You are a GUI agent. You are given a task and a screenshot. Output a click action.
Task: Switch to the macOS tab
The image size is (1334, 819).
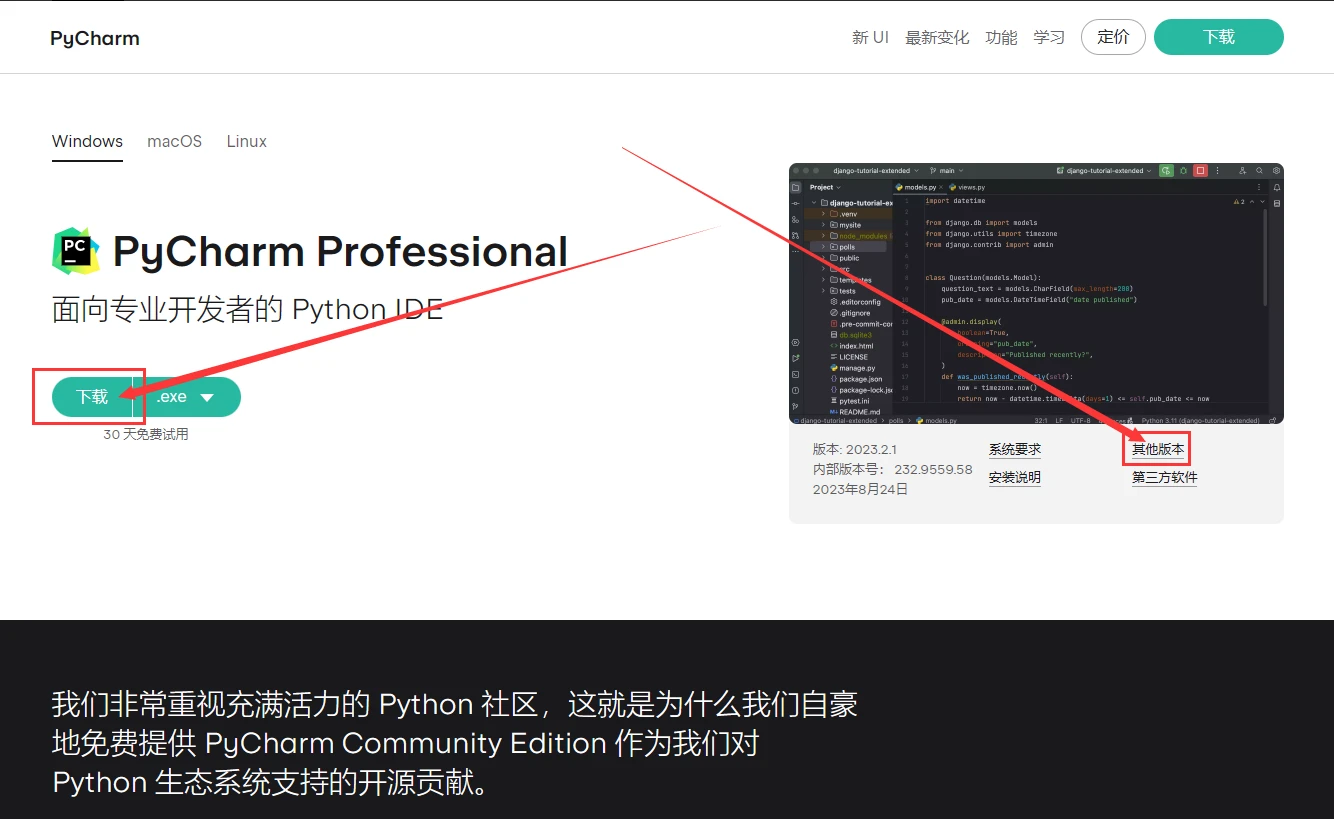174,141
